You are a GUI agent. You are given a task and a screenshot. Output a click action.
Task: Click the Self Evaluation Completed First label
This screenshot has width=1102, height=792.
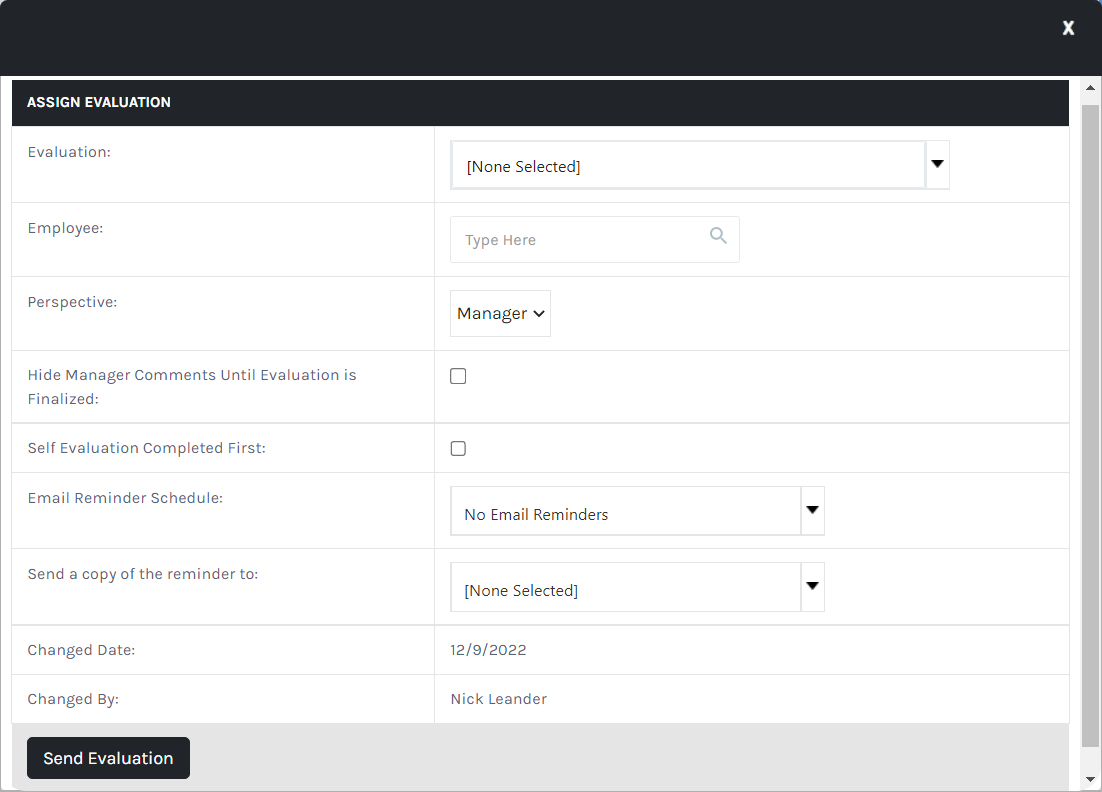click(146, 448)
